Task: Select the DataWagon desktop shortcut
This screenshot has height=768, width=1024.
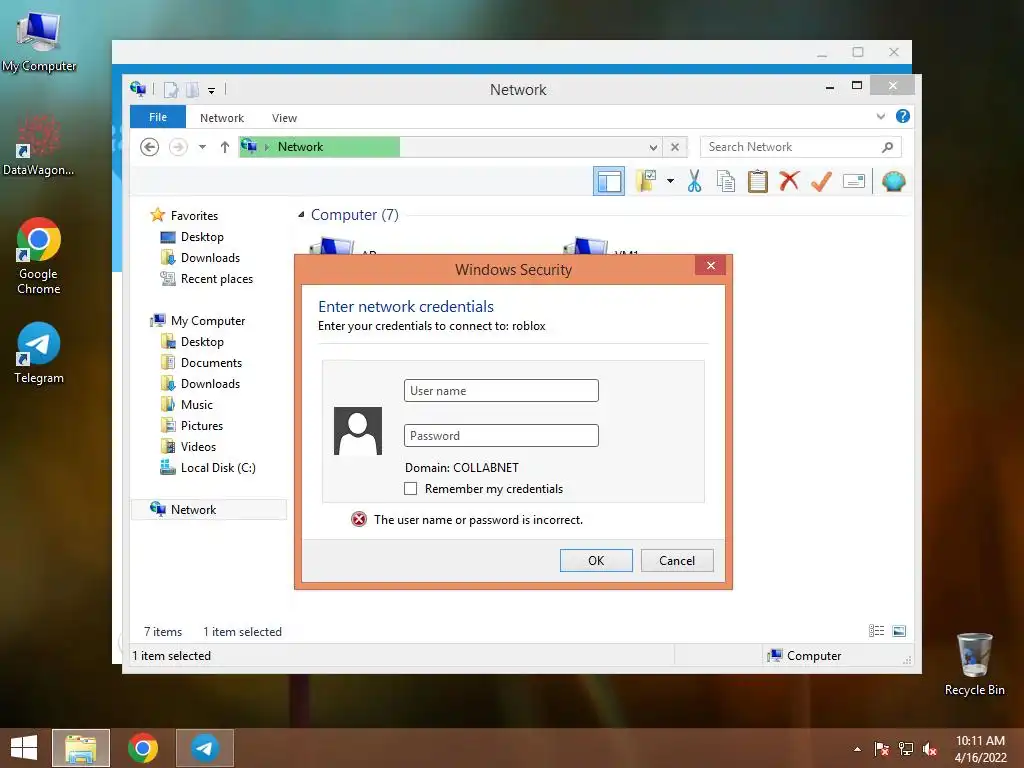Action: point(39,145)
